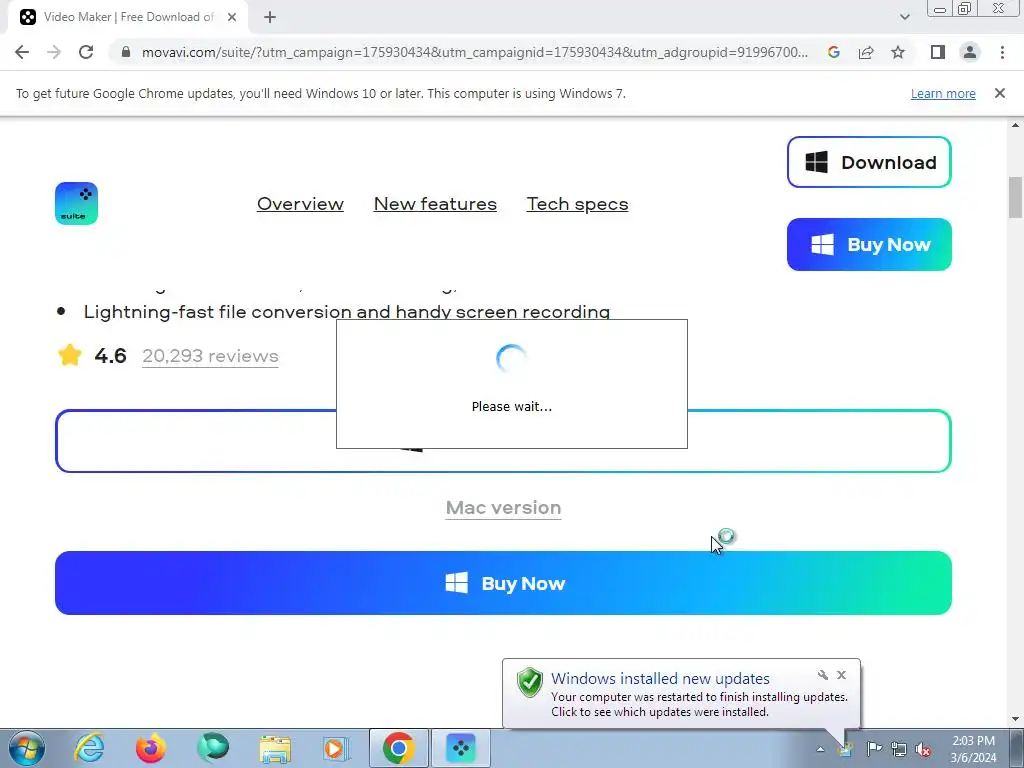
Task: Launch Internet Explorer from taskbar
Action: [89, 748]
